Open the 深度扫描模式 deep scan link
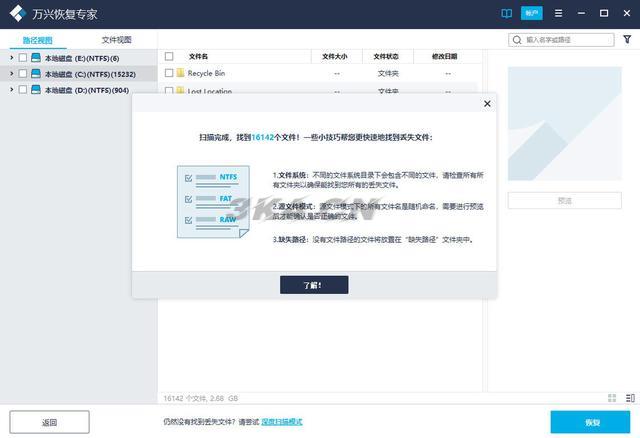Image resolution: width=640 pixels, height=438 pixels. tap(282, 422)
